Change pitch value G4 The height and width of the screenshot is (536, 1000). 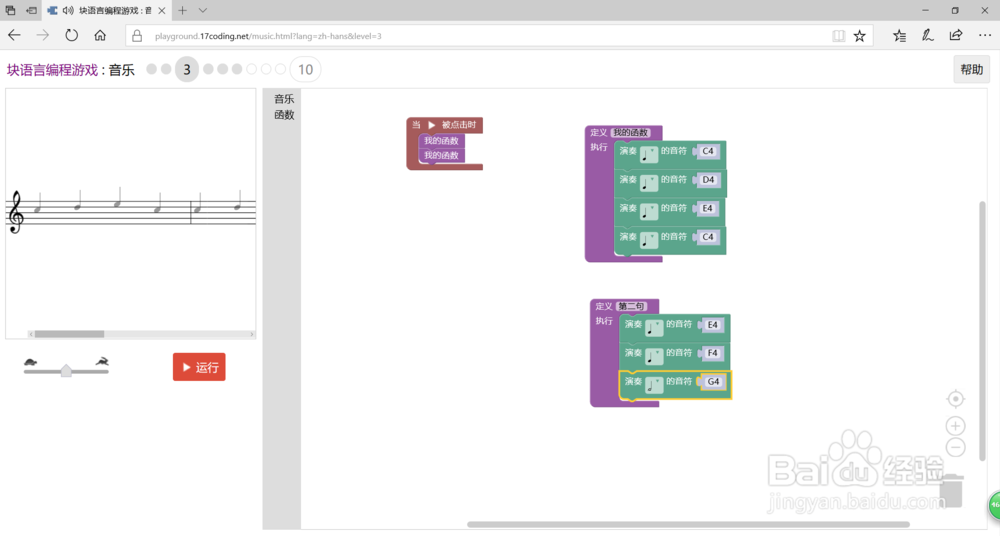[x=713, y=382]
